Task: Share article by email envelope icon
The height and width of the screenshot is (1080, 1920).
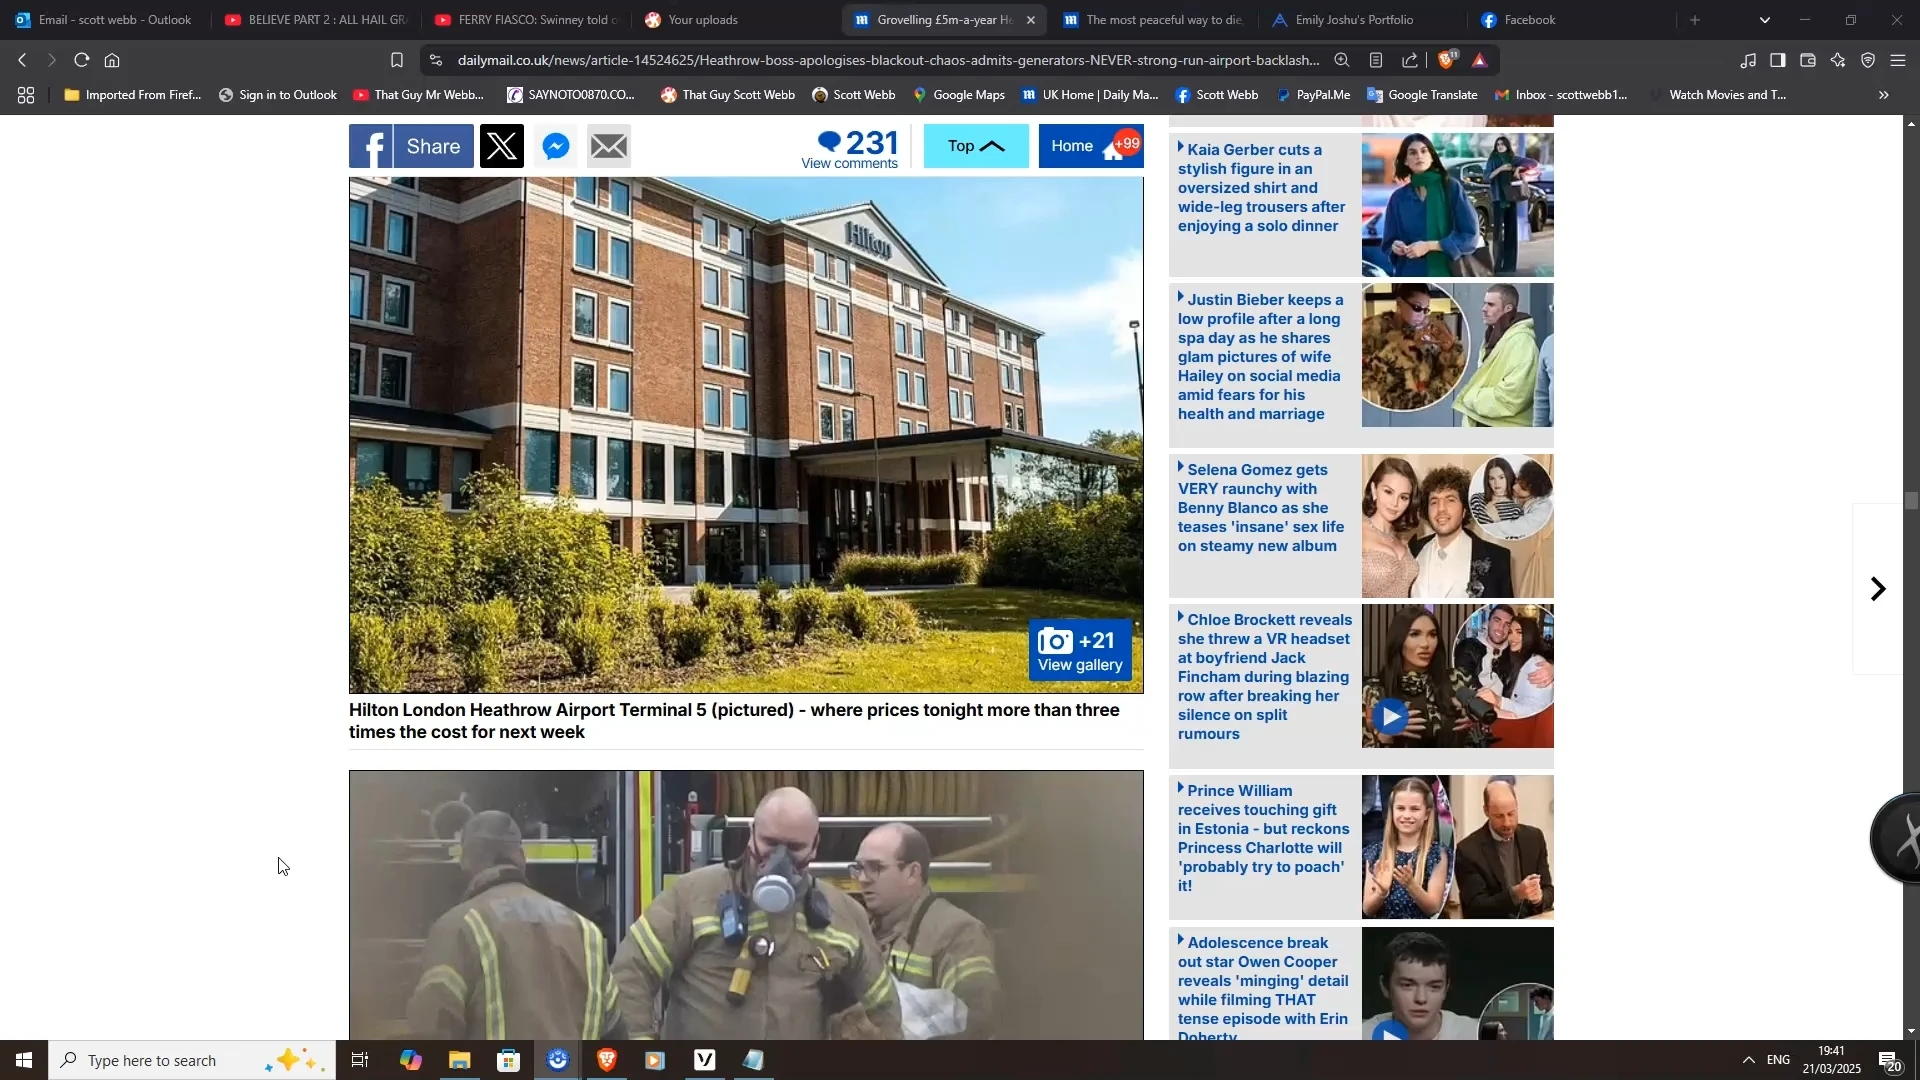Action: (x=609, y=146)
